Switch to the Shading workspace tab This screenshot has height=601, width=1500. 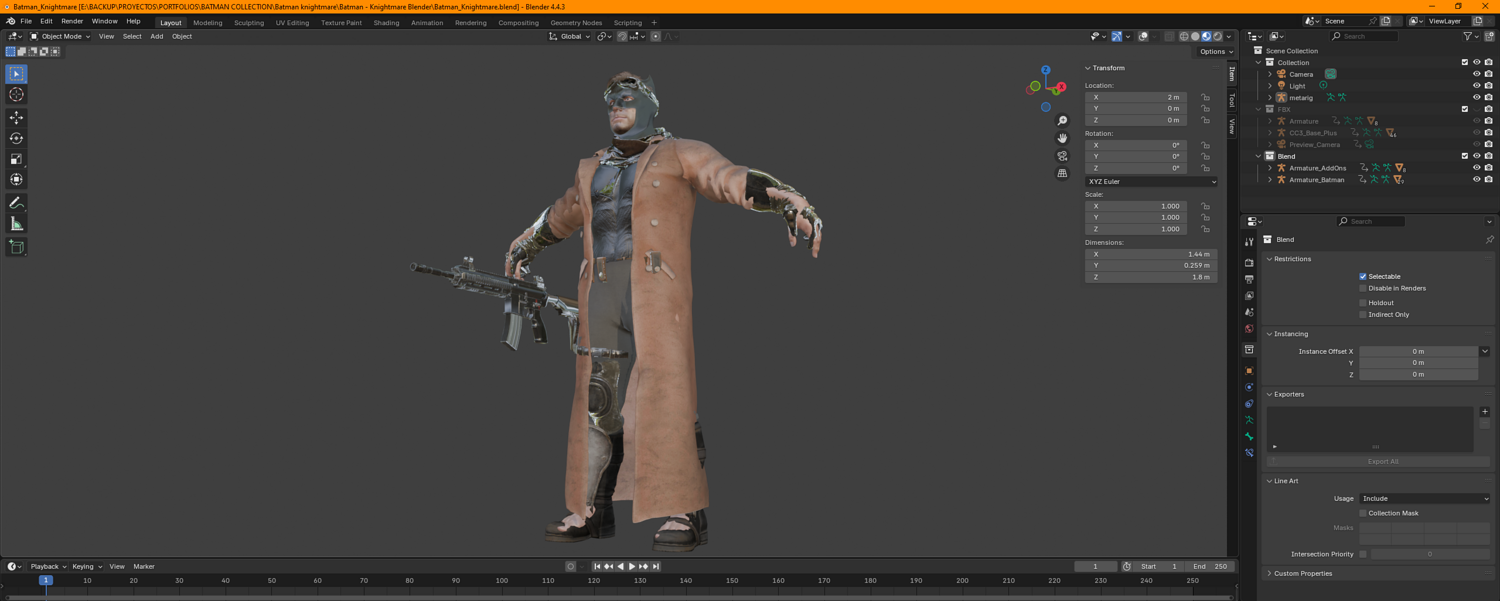386,23
